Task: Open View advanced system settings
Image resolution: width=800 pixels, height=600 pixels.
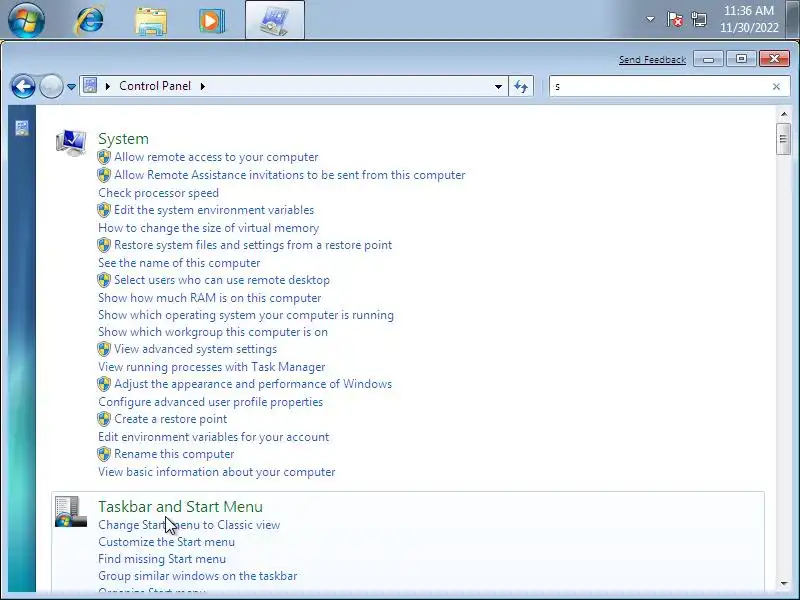Action: pyautogui.click(x=195, y=349)
